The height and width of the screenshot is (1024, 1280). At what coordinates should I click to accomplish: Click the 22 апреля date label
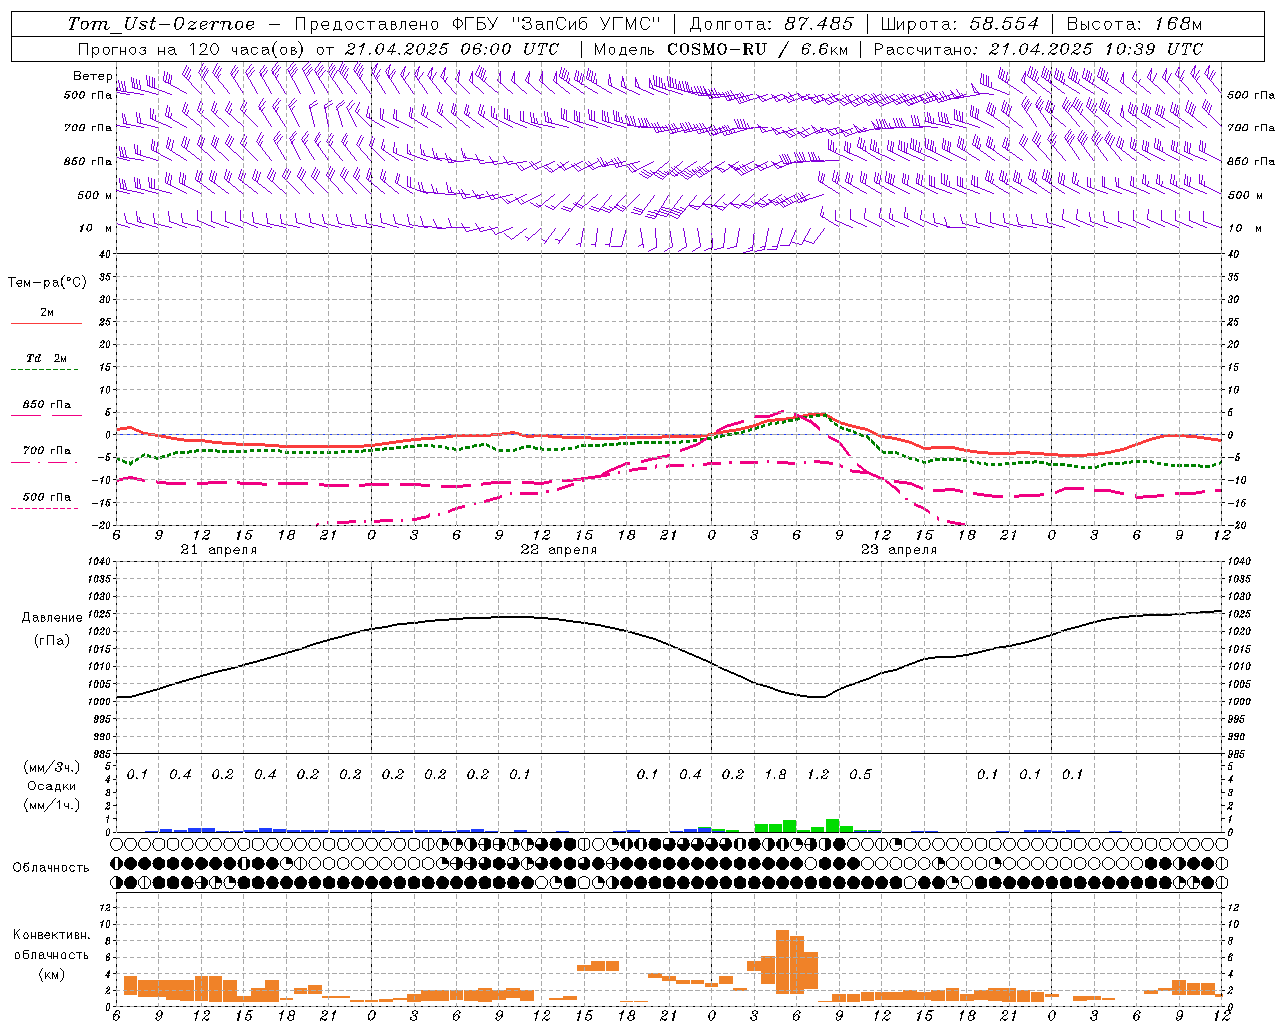pyautogui.click(x=558, y=550)
